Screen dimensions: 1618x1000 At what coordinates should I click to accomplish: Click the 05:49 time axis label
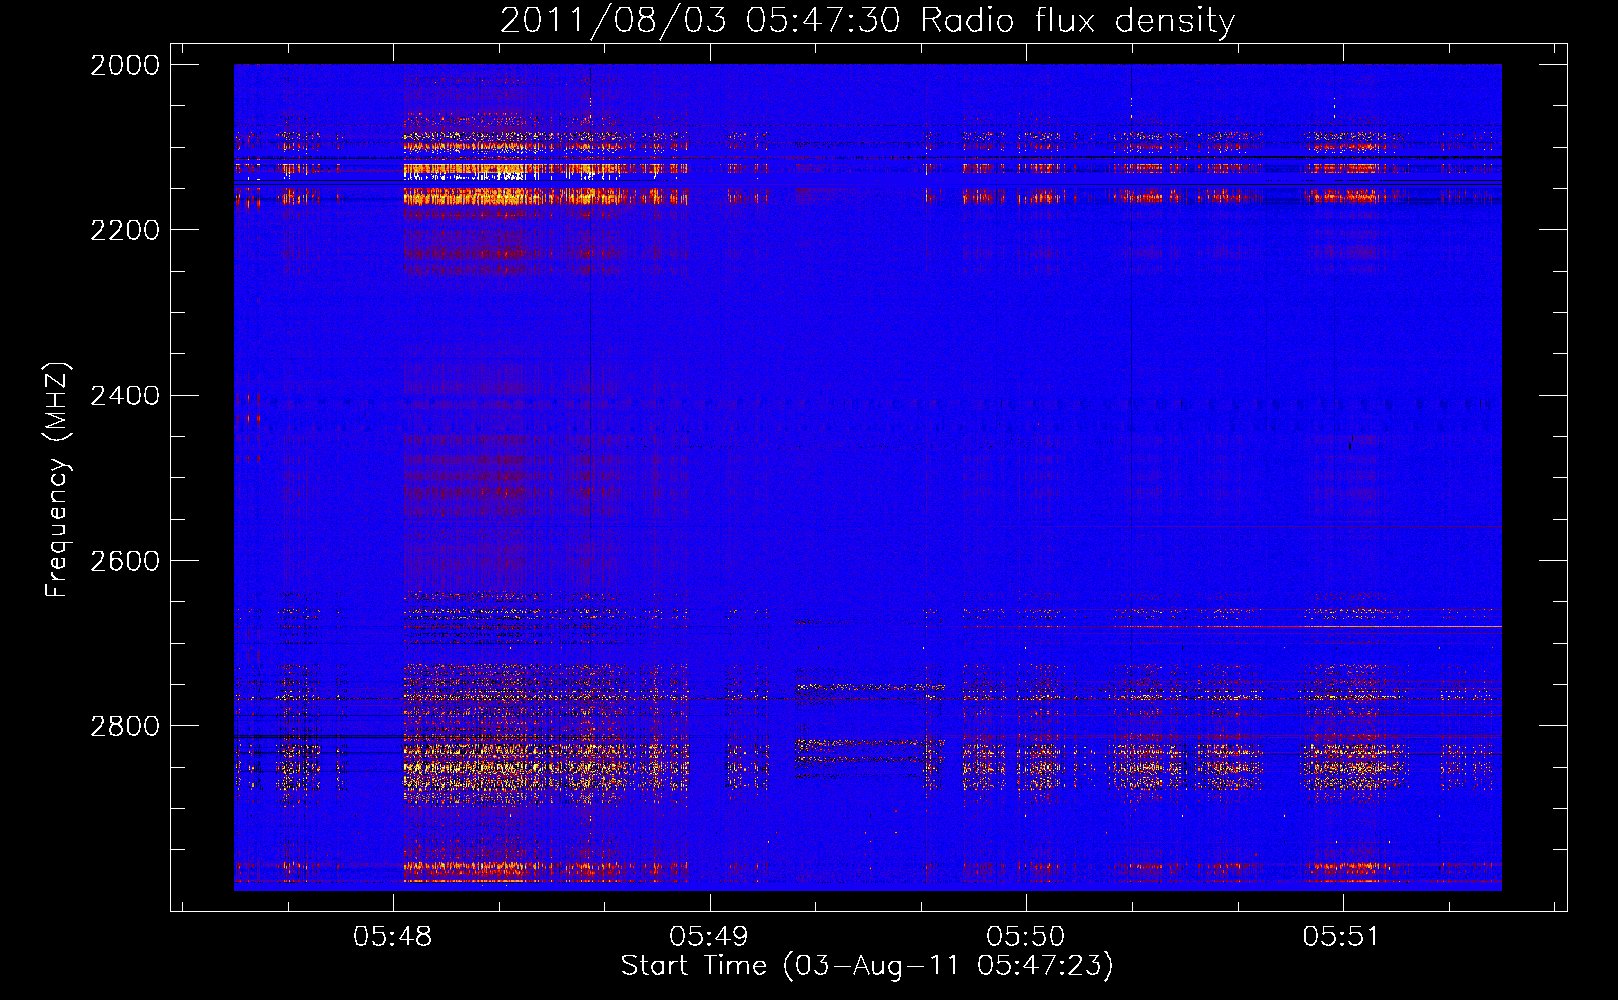point(709,936)
